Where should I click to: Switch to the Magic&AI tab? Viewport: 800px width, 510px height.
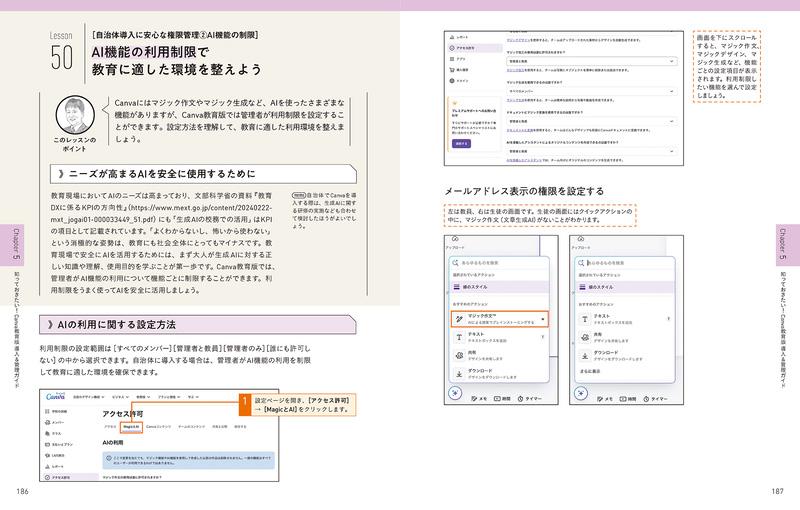[131, 427]
